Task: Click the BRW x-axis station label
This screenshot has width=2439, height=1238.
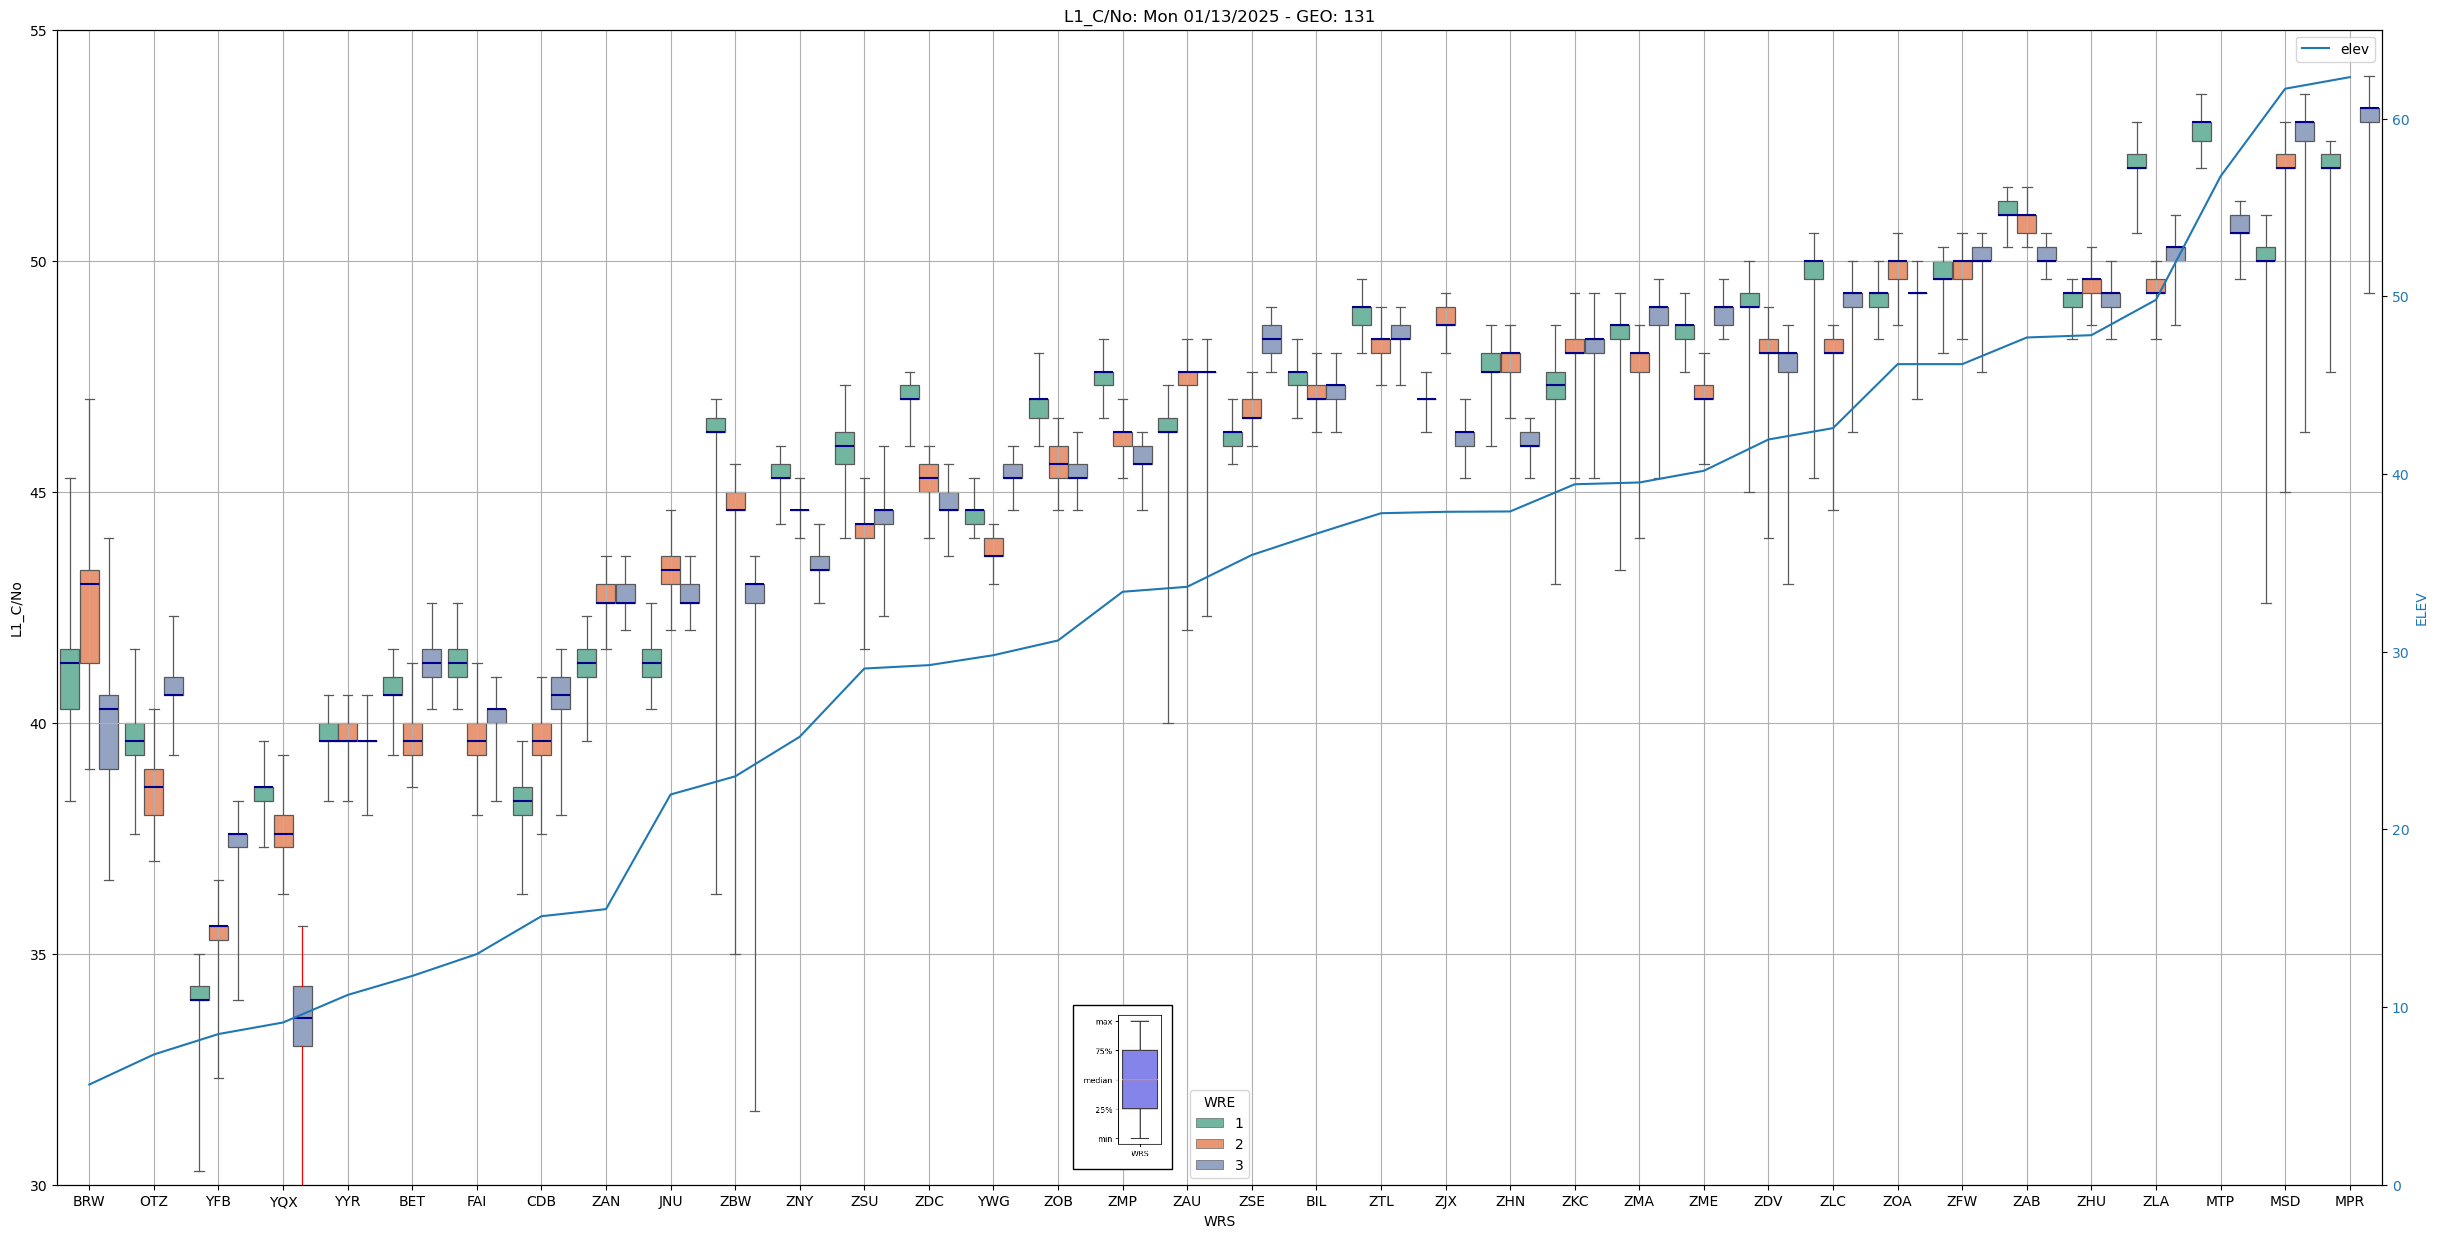Action: coord(89,1201)
